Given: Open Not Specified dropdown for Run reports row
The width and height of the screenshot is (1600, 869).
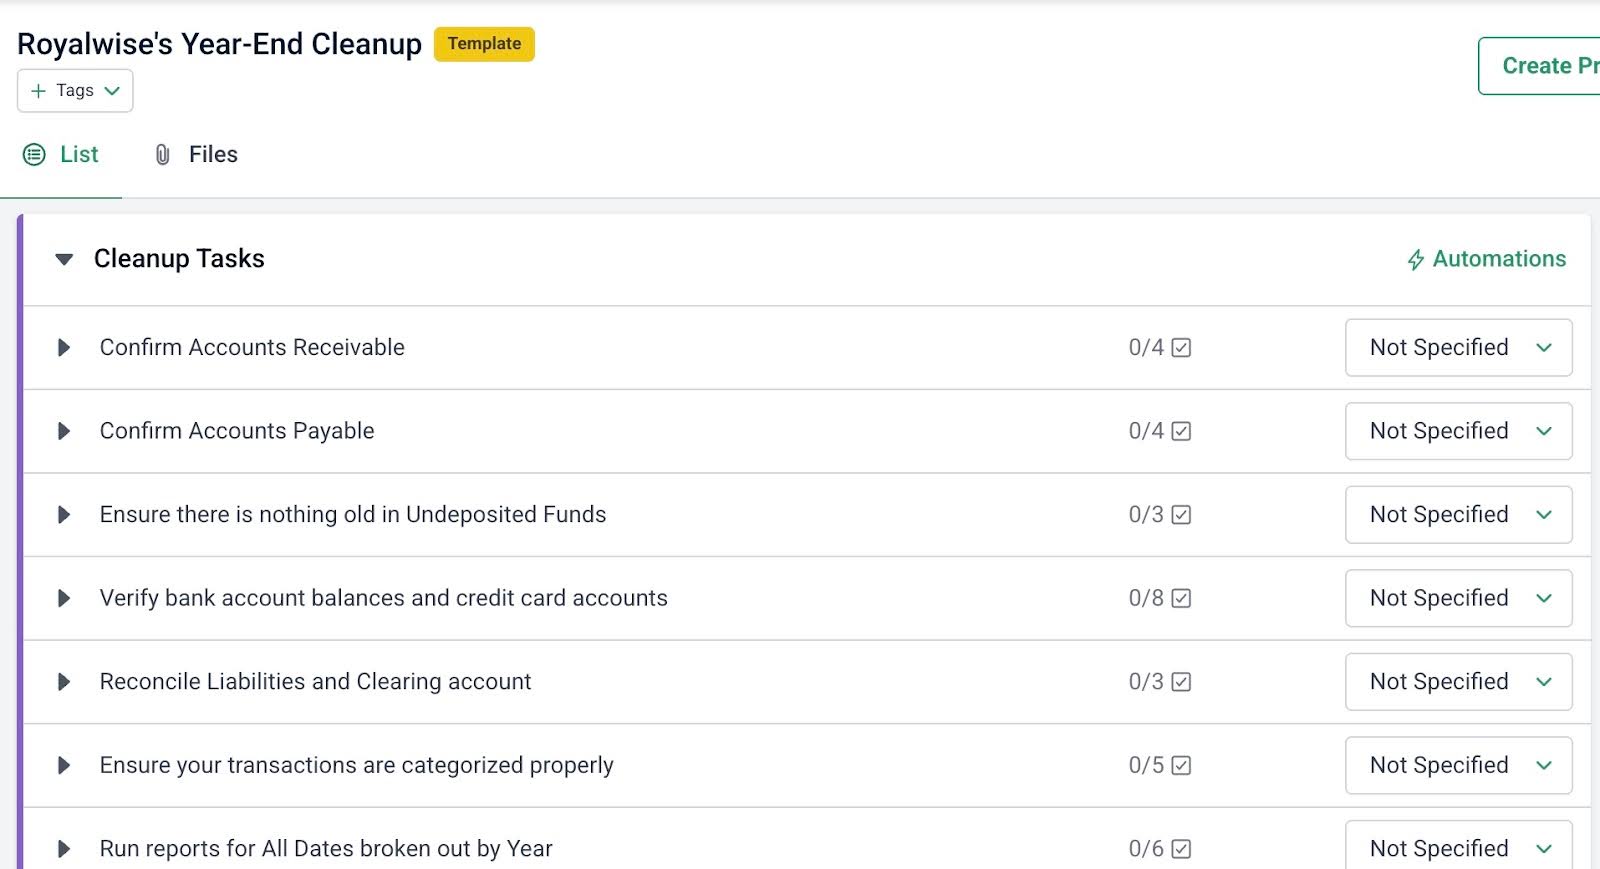Looking at the screenshot, I should pyautogui.click(x=1458, y=845).
